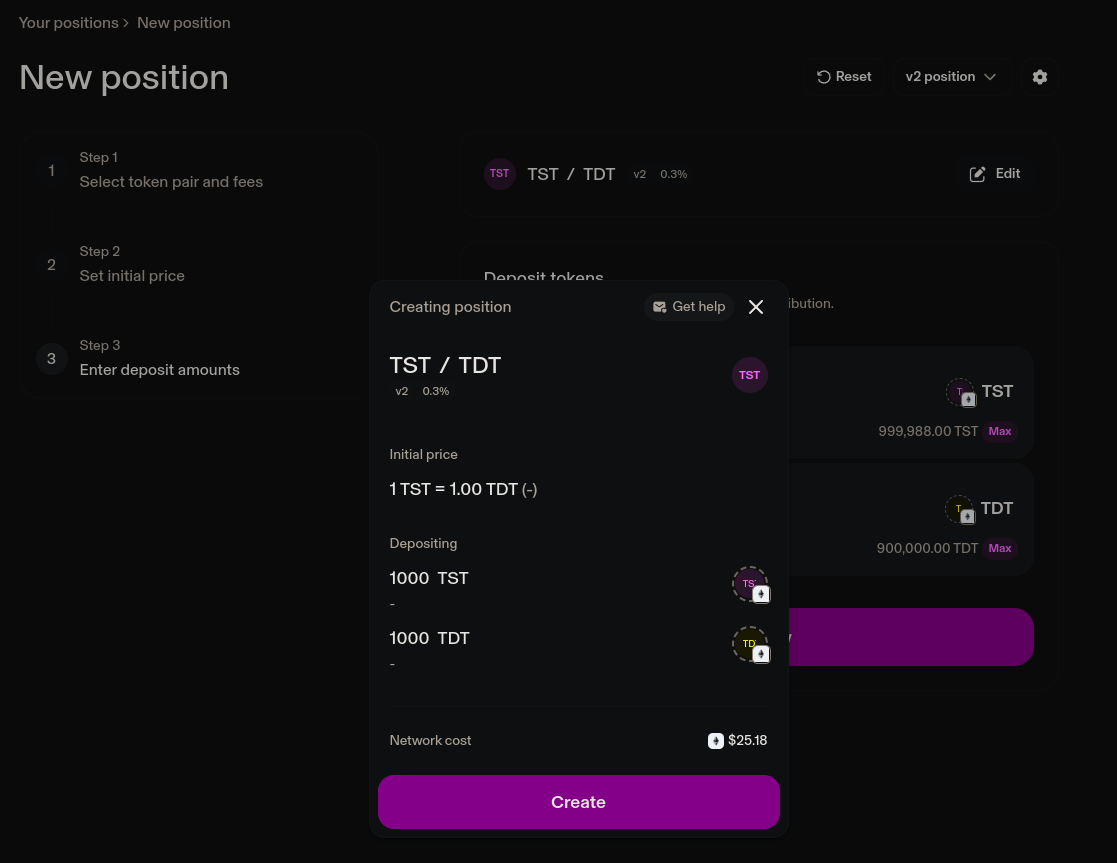Open settings gear icon
This screenshot has height=863, width=1117.
(x=1039, y=76)
